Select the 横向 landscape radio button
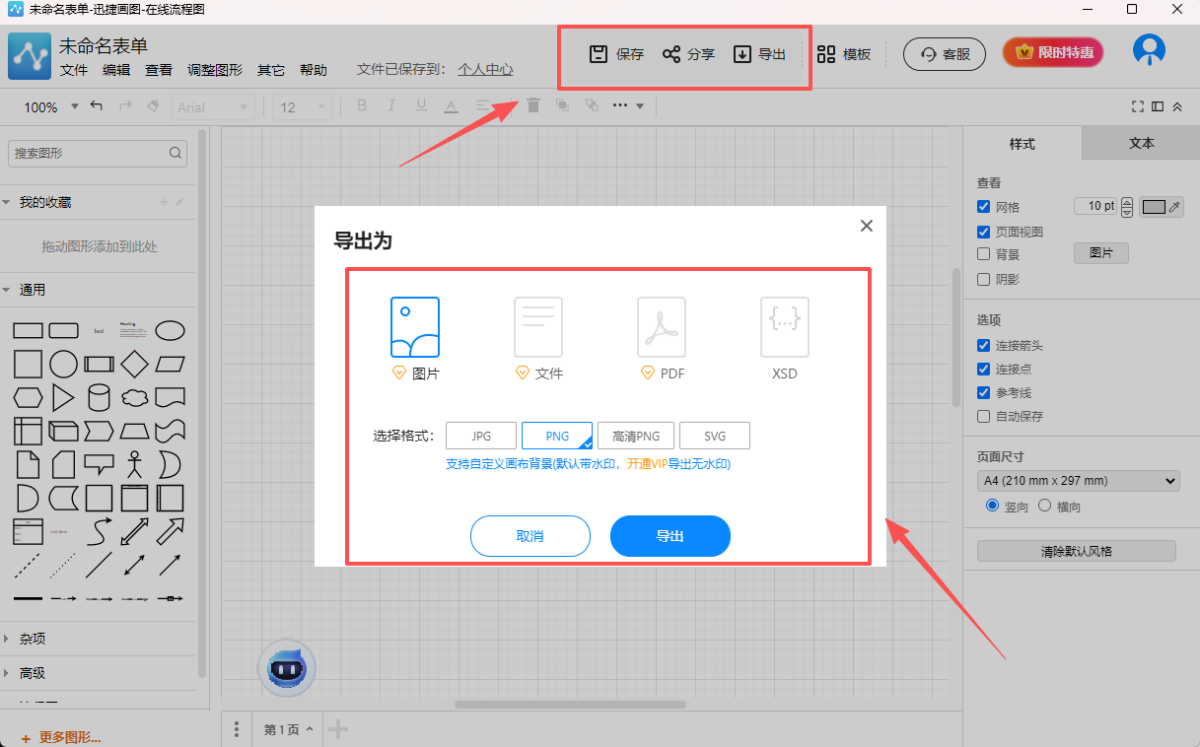This screenshot has height=747, width=1200. point(1045,506)
